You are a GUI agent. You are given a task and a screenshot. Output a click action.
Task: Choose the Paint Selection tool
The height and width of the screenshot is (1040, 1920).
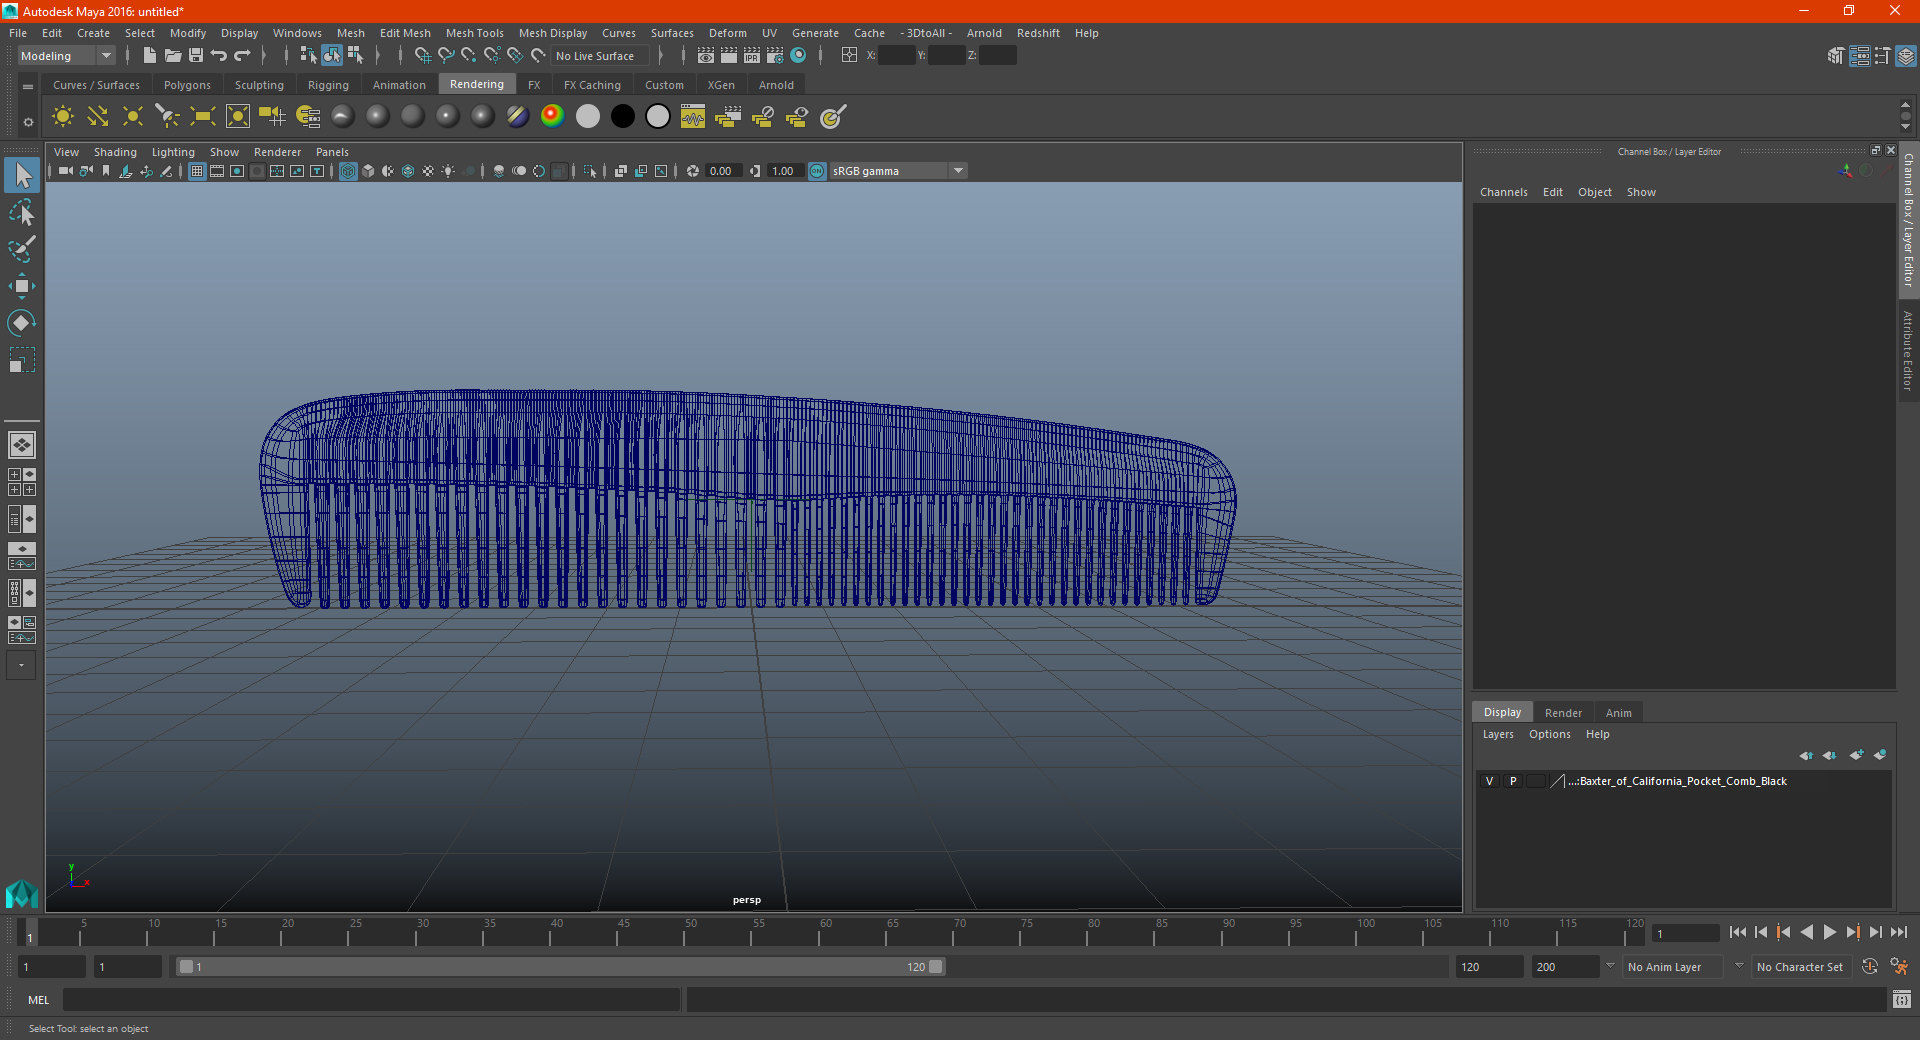tap(22, 249)
